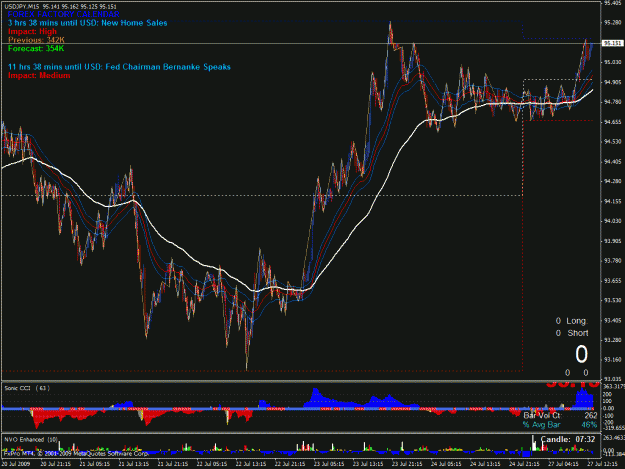Click the 93.160 price axis label
The image size is (625, 469).
pos(613,359)
